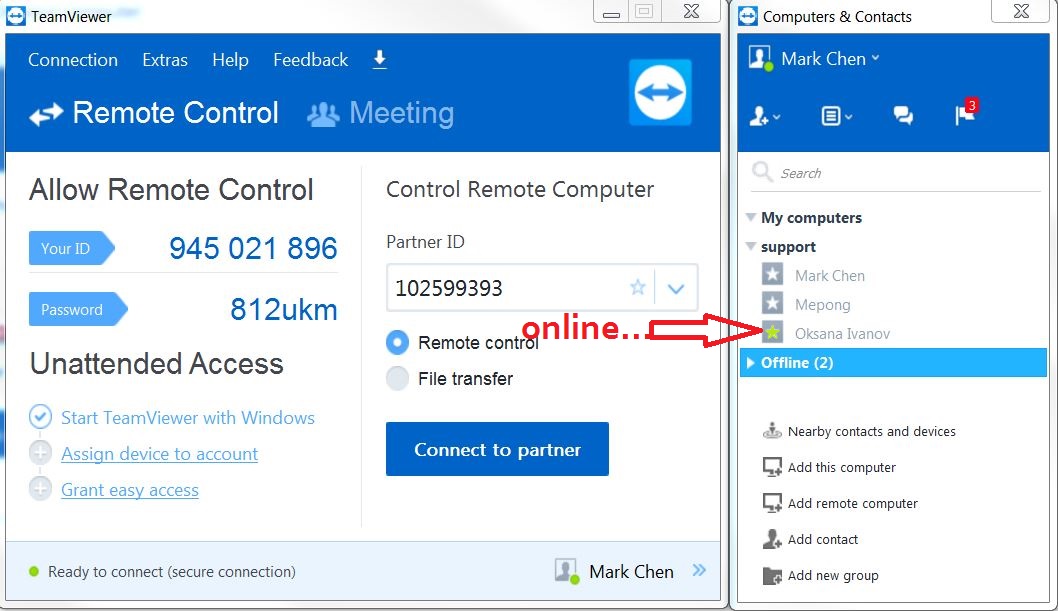The image size is (1058, 611).
Task: Click the Add new group folder icon
Action: click(772, 575)
